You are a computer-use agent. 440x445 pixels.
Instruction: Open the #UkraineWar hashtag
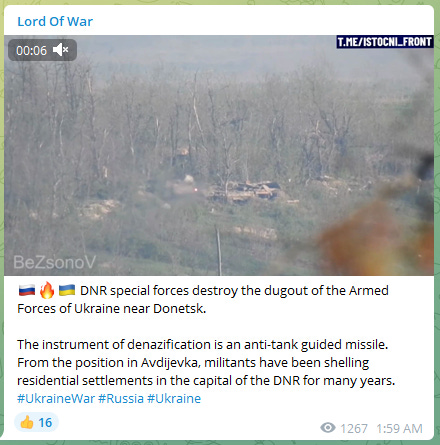tap(56, 398)
